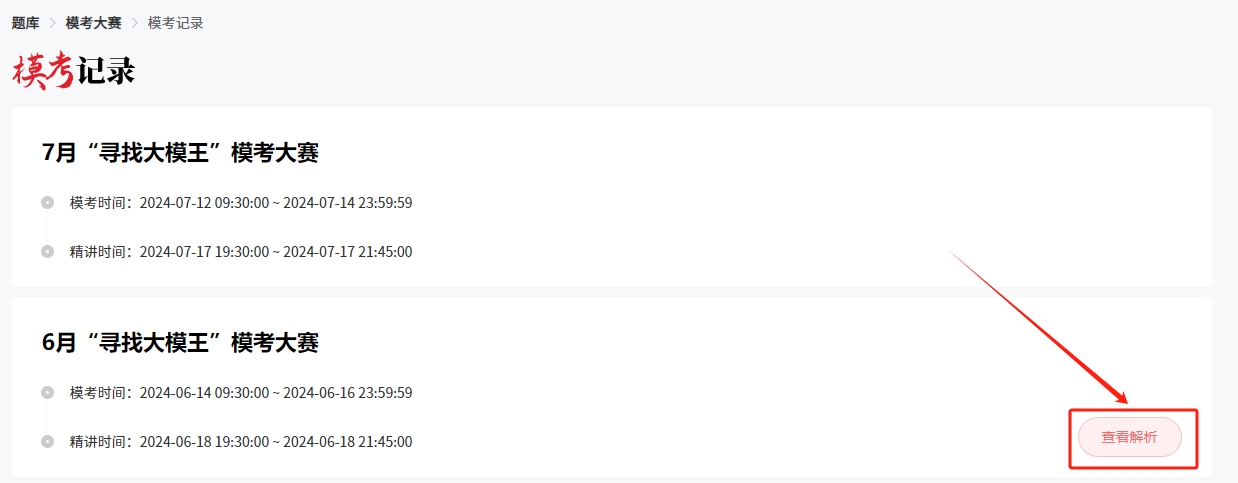Screen dimensions: 1238x483
Task: Click the 模考时间 timeline dot for 6月 contest
Action: coord(47,393)
